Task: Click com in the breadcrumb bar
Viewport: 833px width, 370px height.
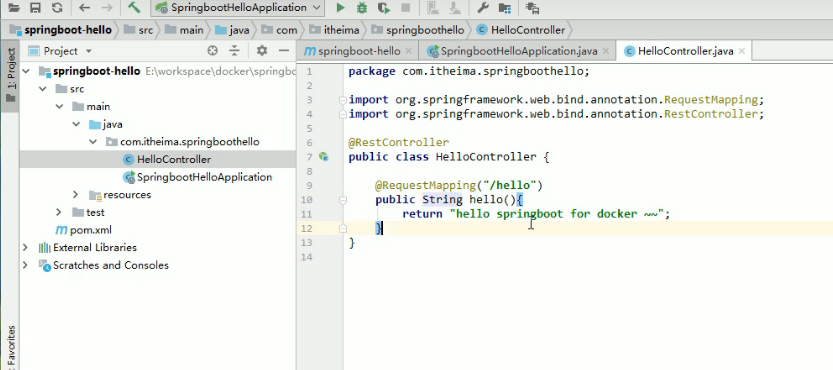Action: [279, 30]
